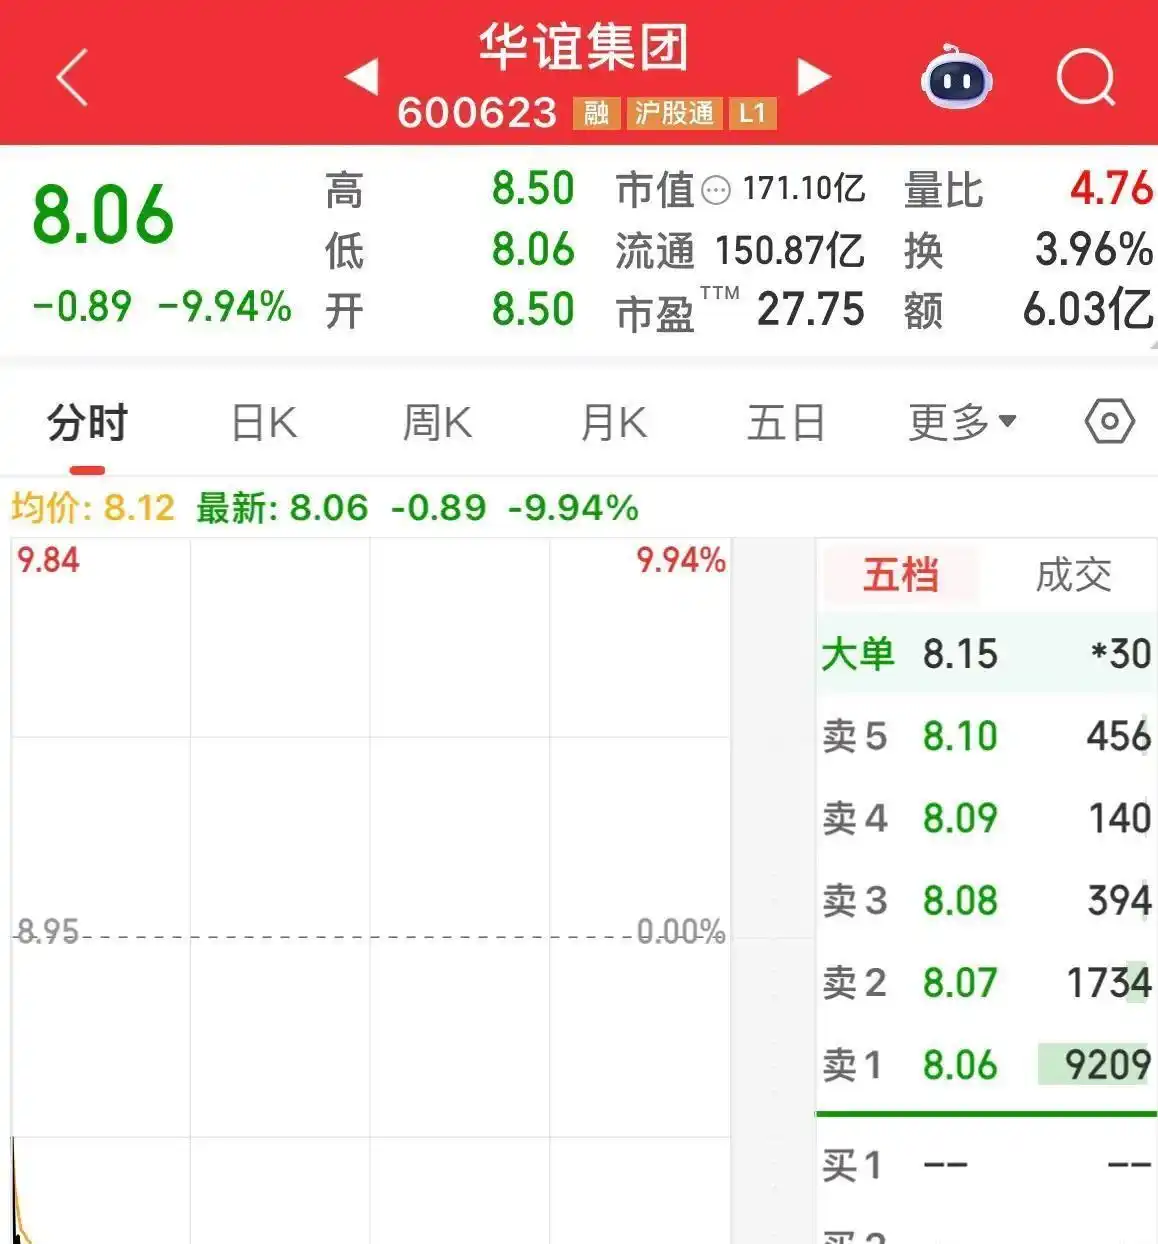Viewport: 1158px width, 1244px height.
Task: Click the 卖1 sell price 8.06
Action: 960,1066
